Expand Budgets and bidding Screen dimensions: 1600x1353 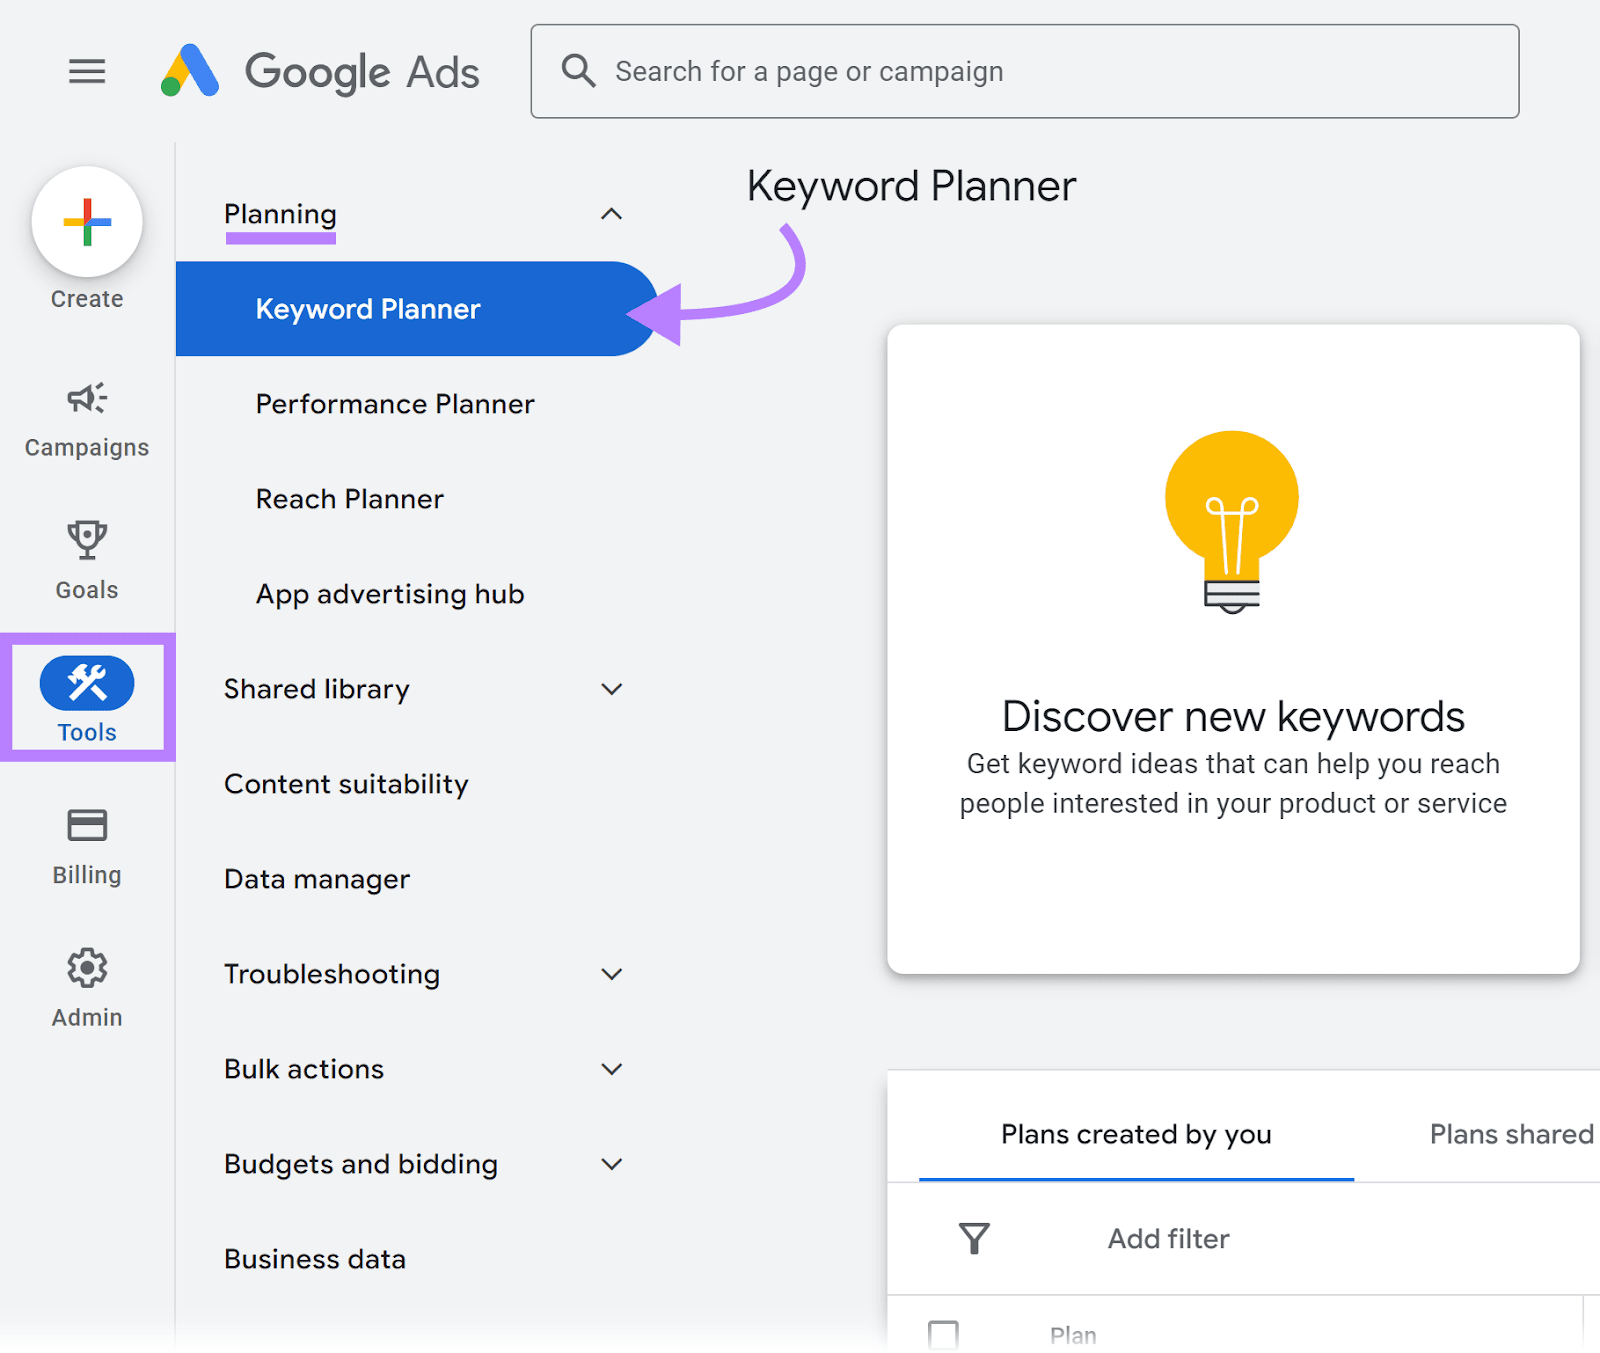[x=612, y=1163]
